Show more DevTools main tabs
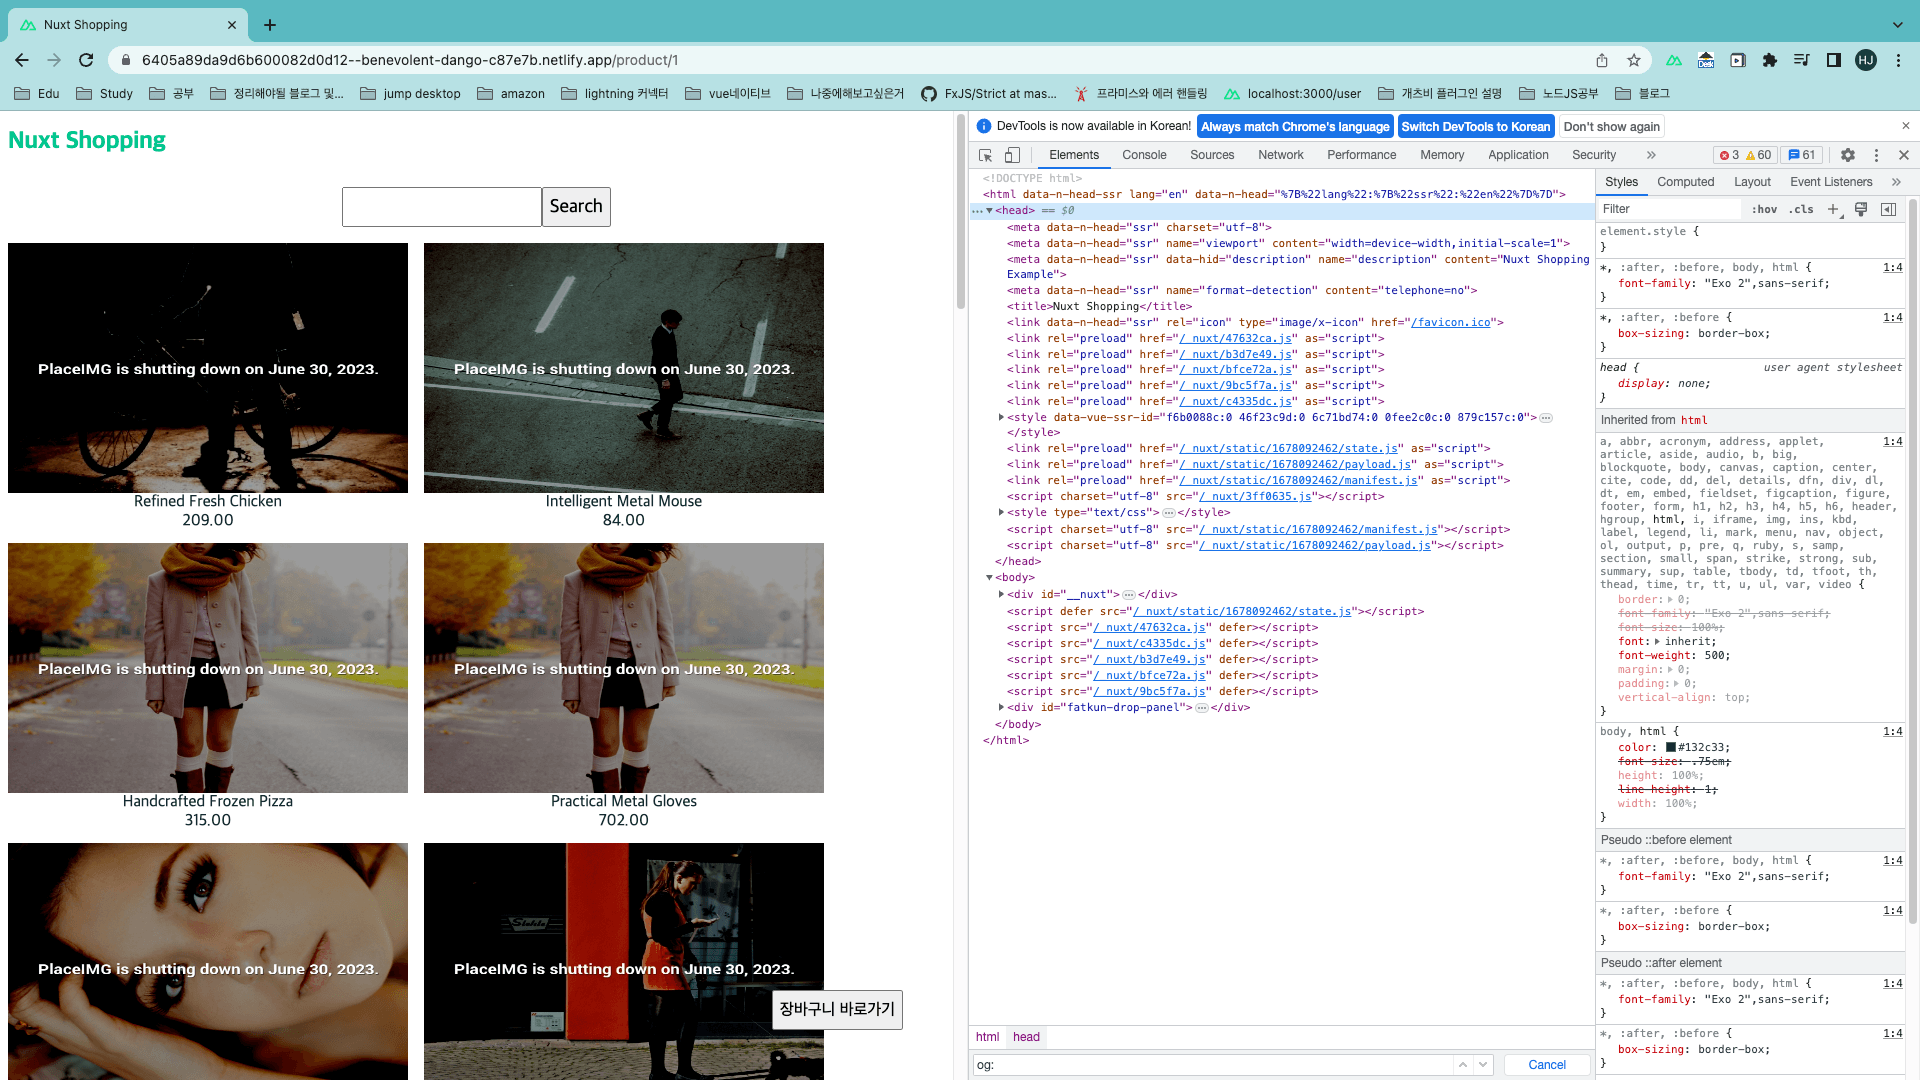Viewport: 1920px width, 1080px height. 1651,155
